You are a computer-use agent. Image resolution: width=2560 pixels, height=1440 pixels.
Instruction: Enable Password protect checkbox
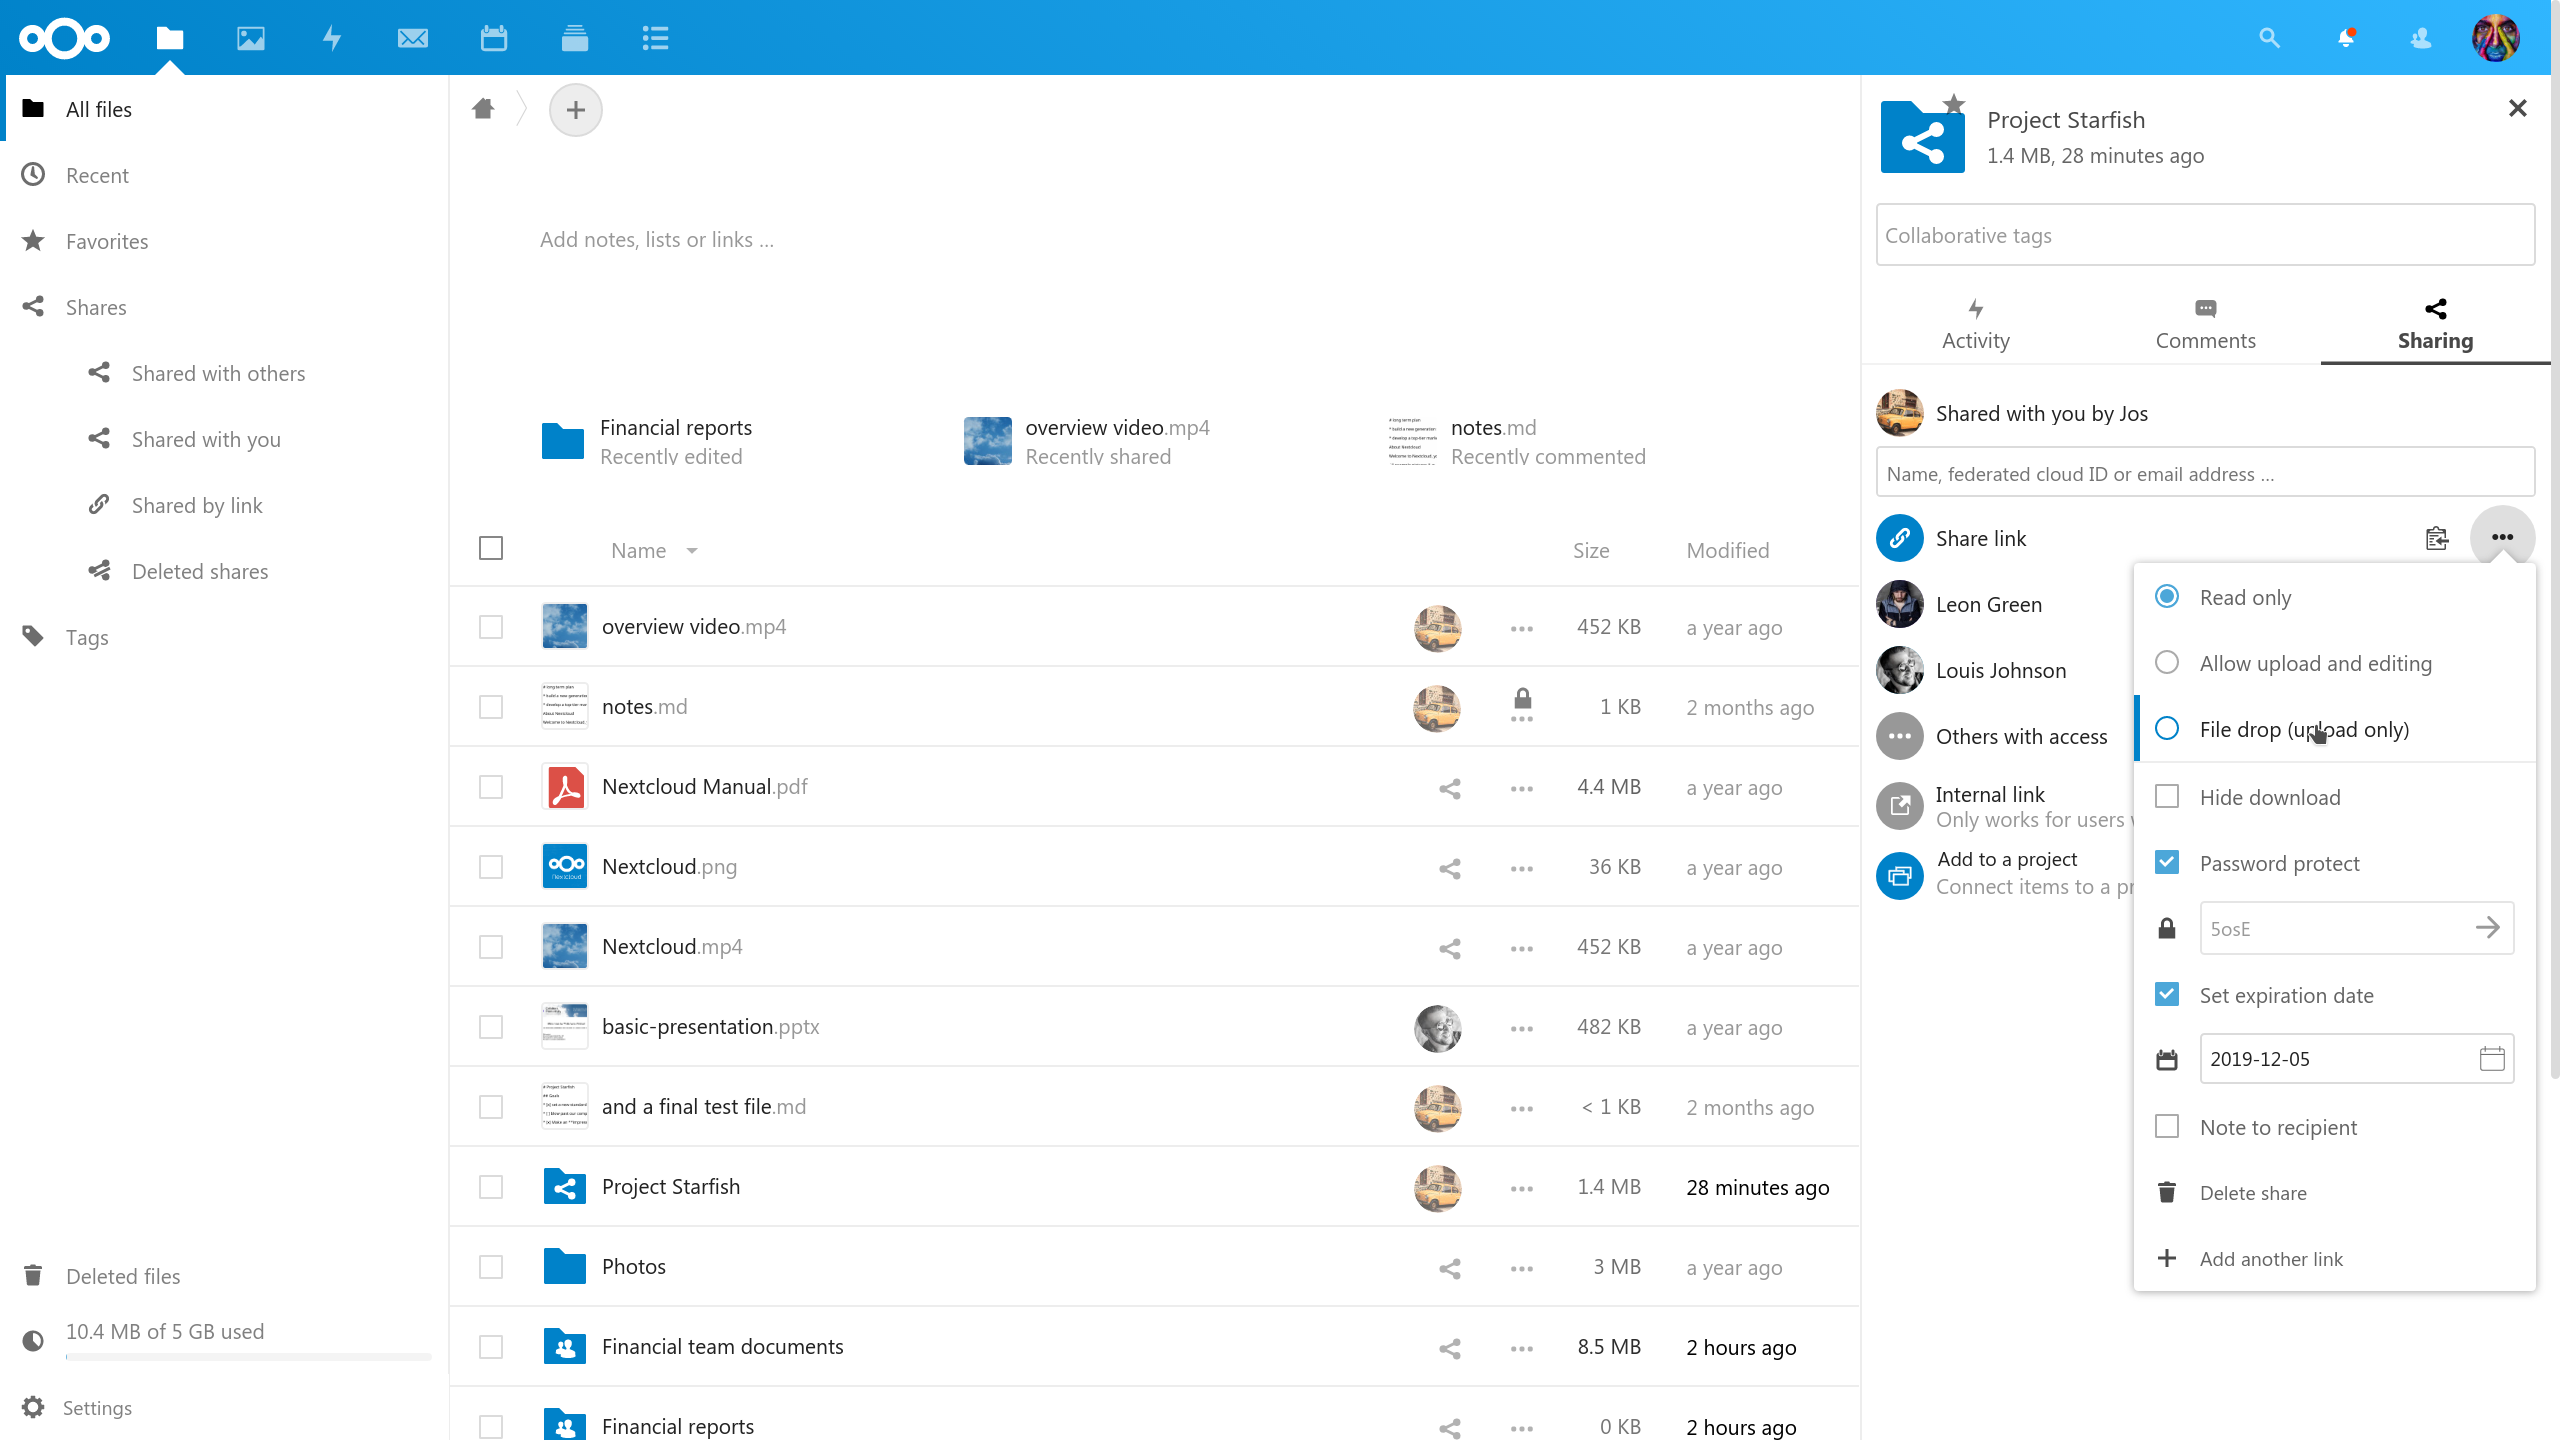(2168, 862)
